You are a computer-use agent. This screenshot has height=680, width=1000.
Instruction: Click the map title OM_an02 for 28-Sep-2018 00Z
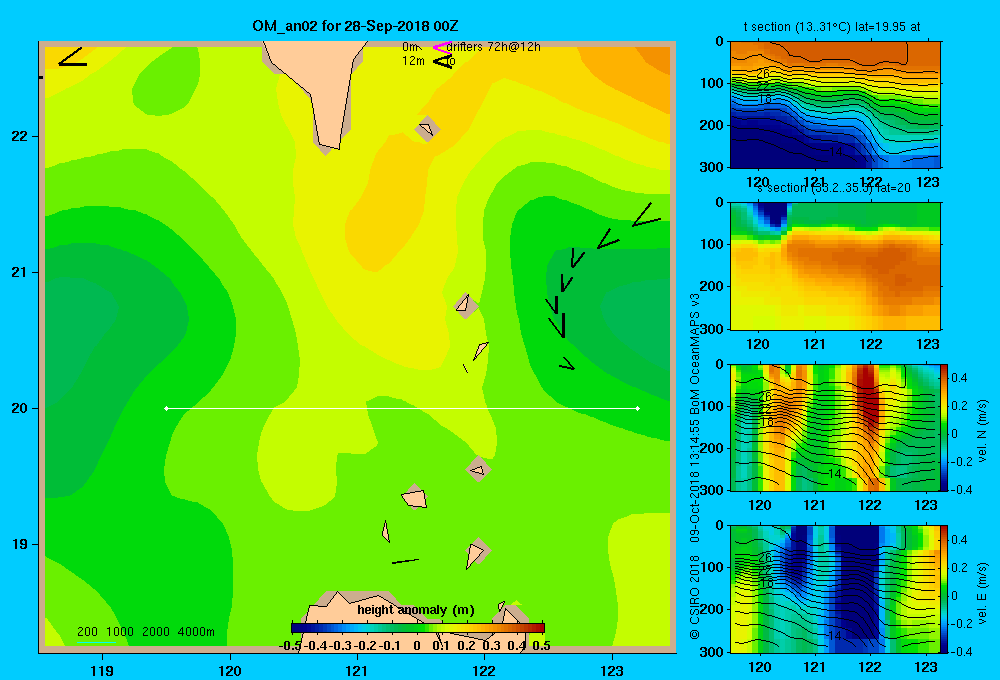pyautogui.click(x=355, y=26)
